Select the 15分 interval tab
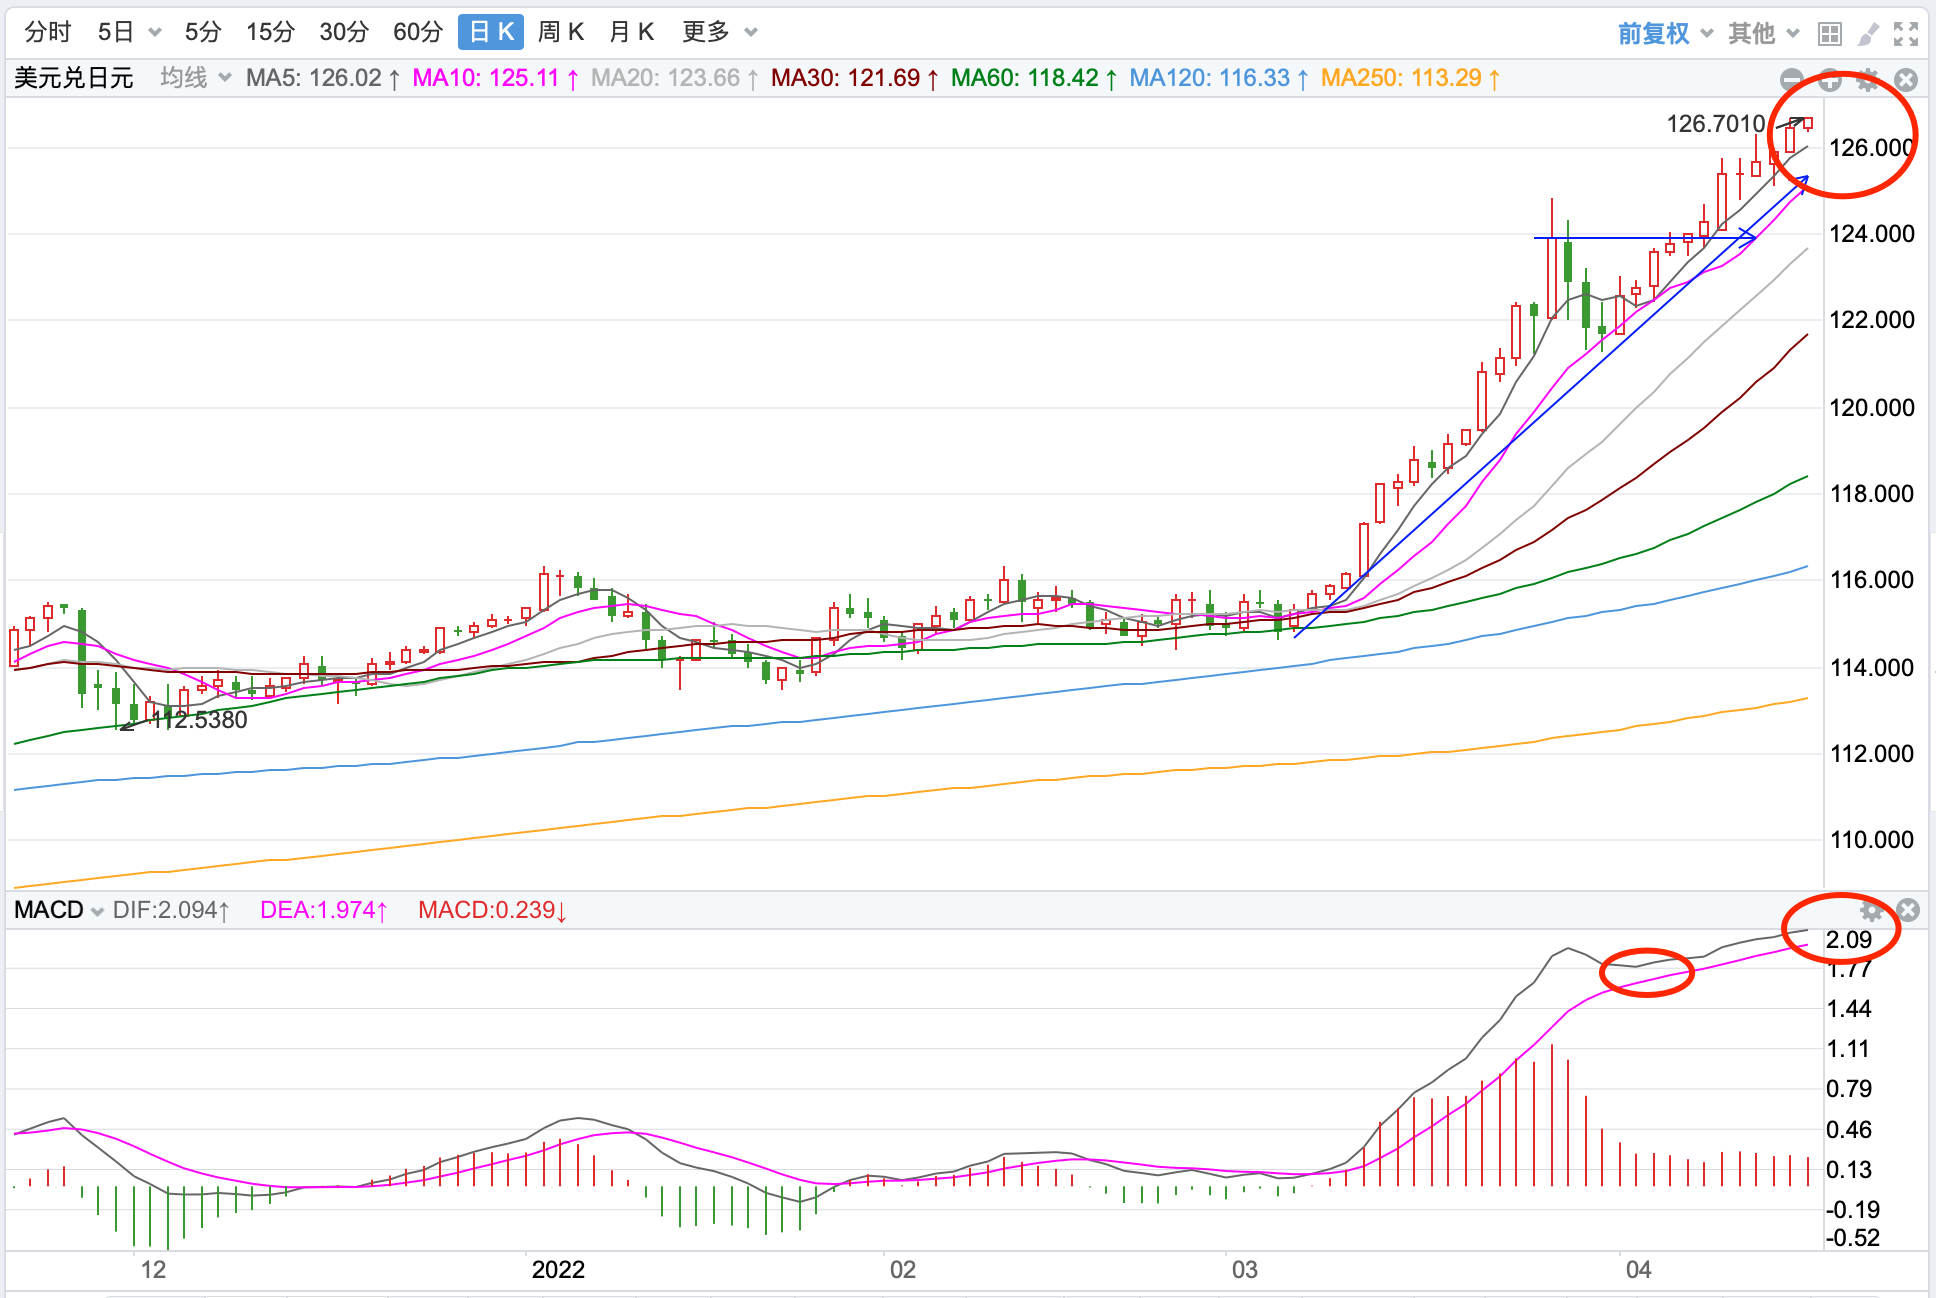Image resolution: width=1936 pixels, height=1298 pixels. tap(271, 32)
